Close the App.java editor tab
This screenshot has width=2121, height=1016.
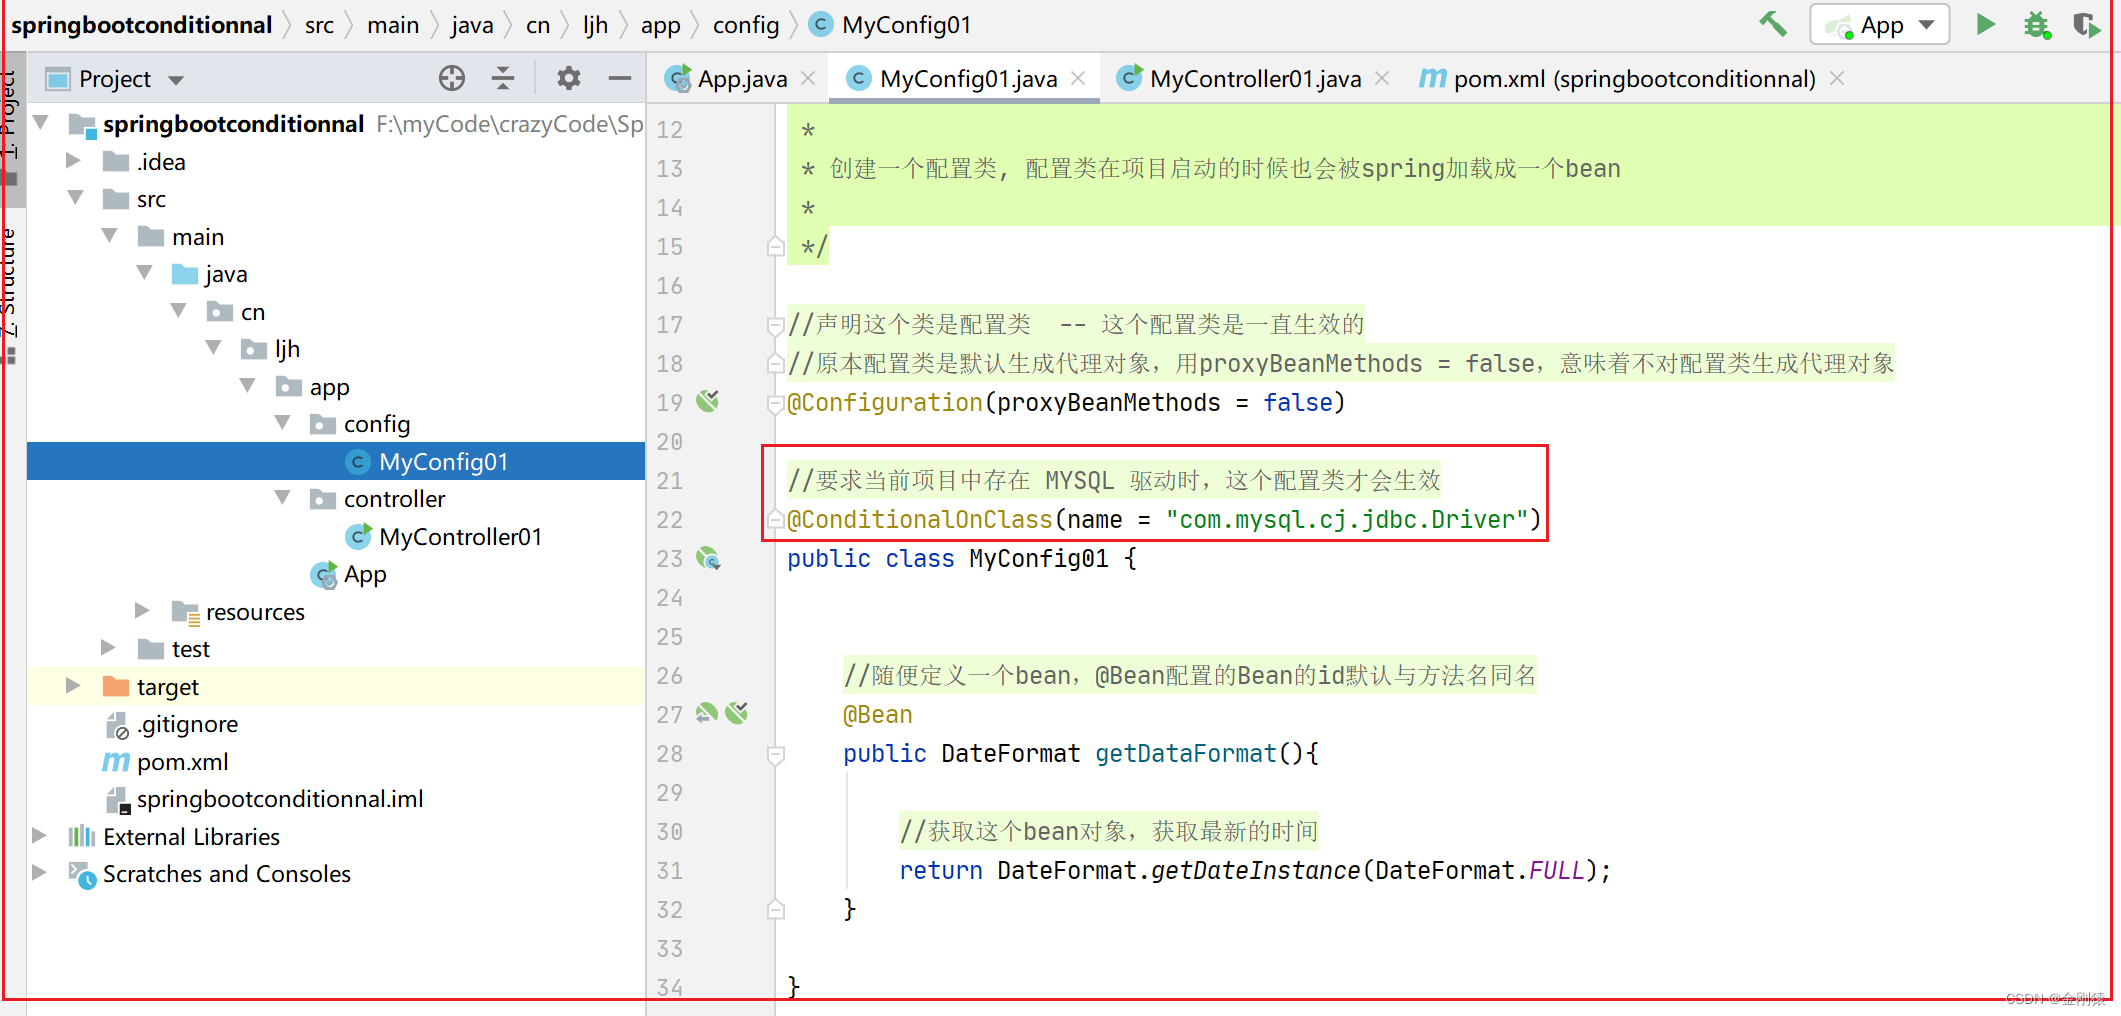click(810, 78)
